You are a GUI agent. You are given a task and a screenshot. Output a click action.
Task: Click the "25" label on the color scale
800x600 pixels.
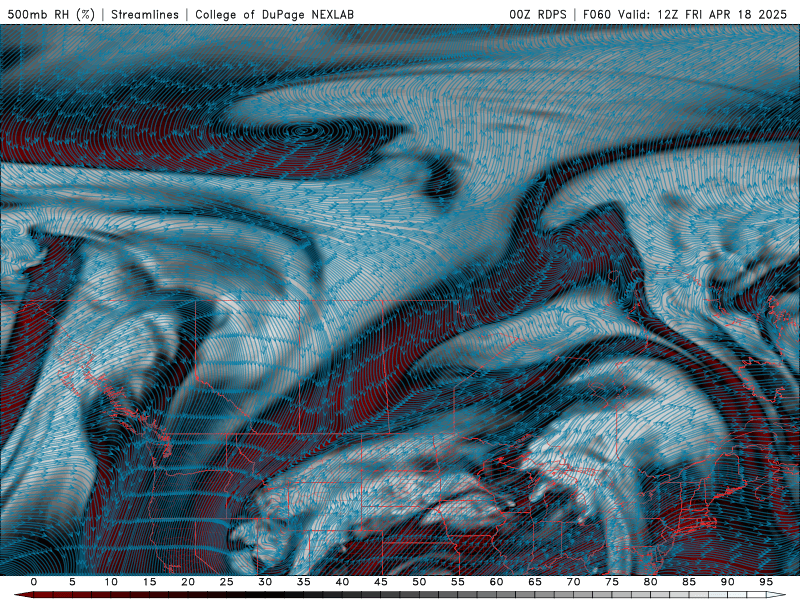[x=227, y=582]
